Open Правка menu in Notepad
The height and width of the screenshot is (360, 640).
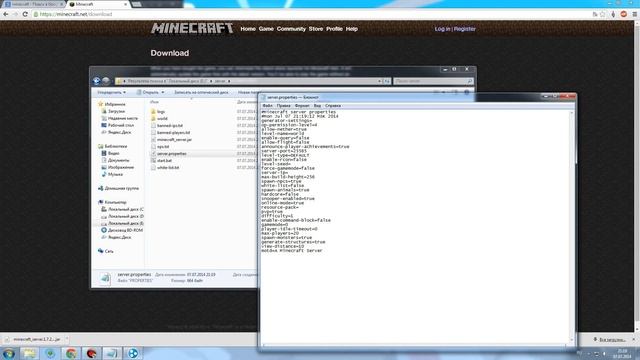[x=284, y=106]
